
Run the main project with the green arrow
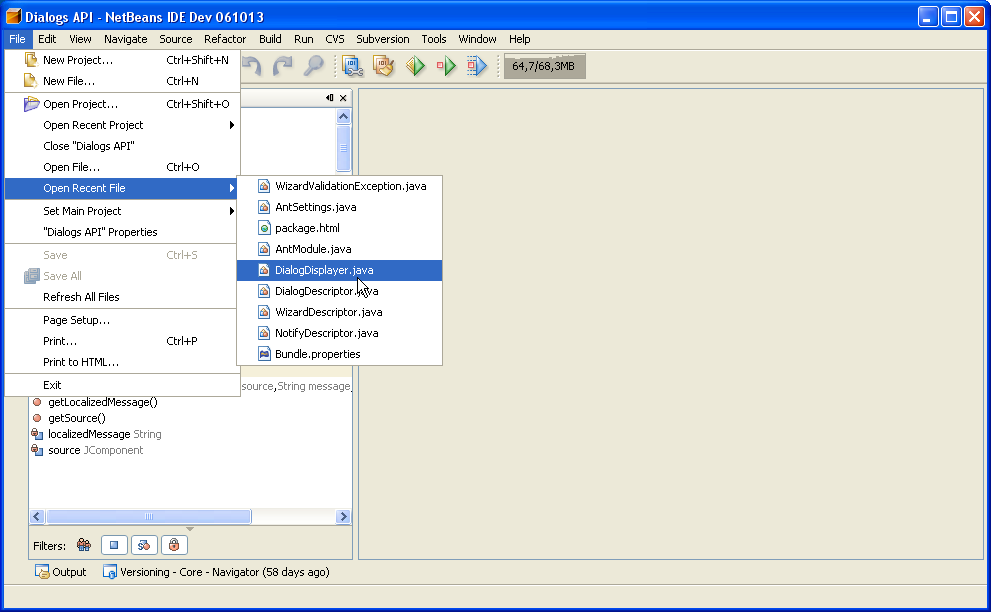[x=415, y=66]
